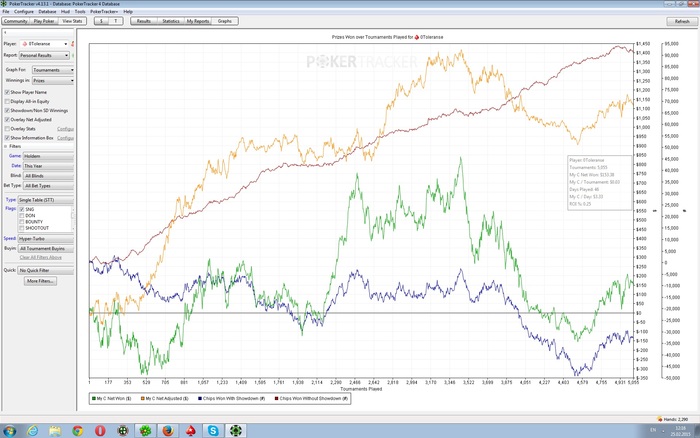Open the Winnings in dropdown
This screenshot has width=700, height=438.
click(72, 81)
